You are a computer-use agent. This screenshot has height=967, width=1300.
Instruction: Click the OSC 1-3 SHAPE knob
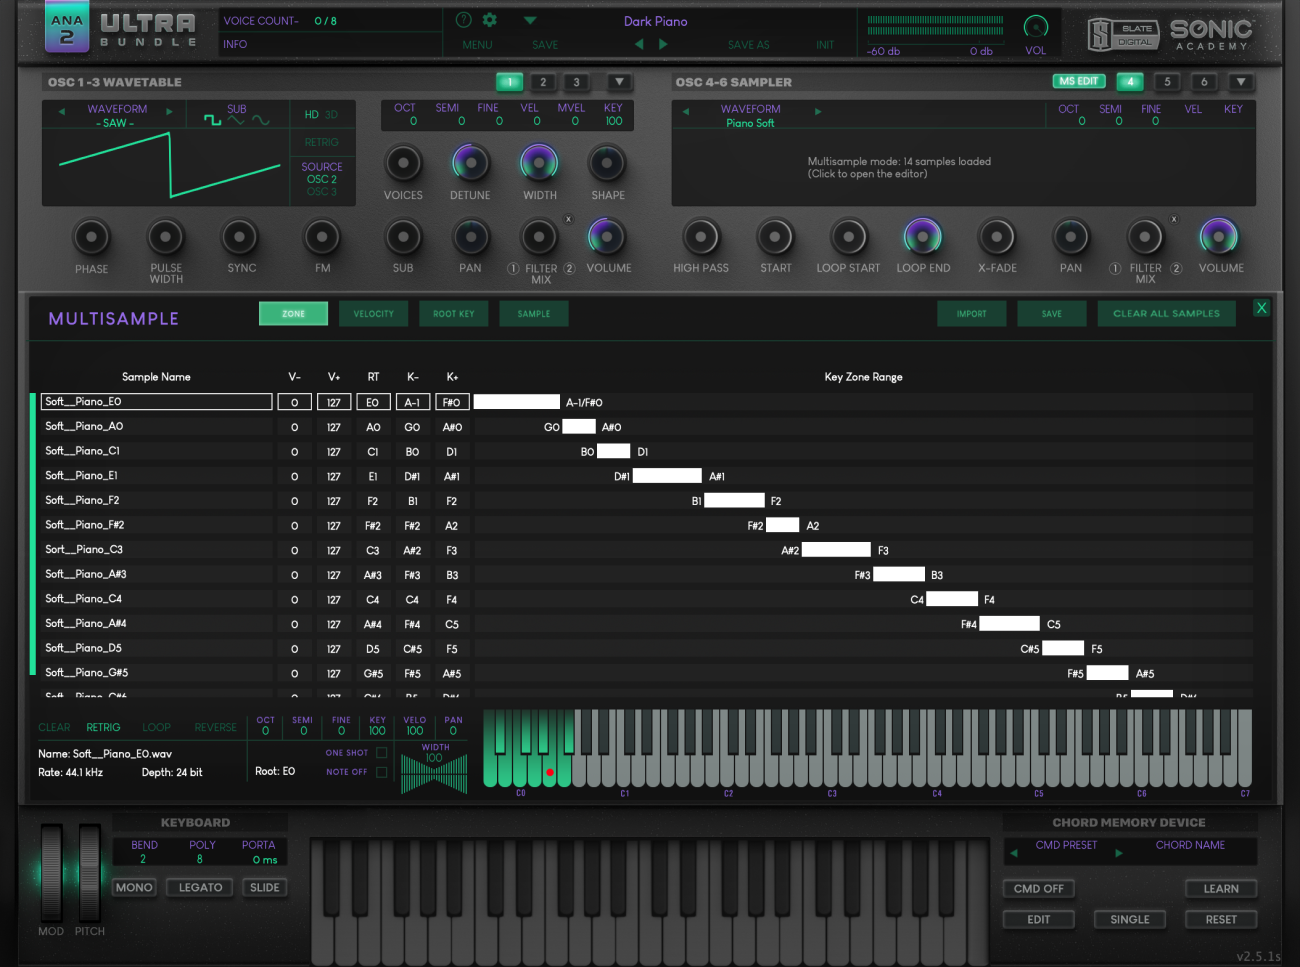point(607,162)
